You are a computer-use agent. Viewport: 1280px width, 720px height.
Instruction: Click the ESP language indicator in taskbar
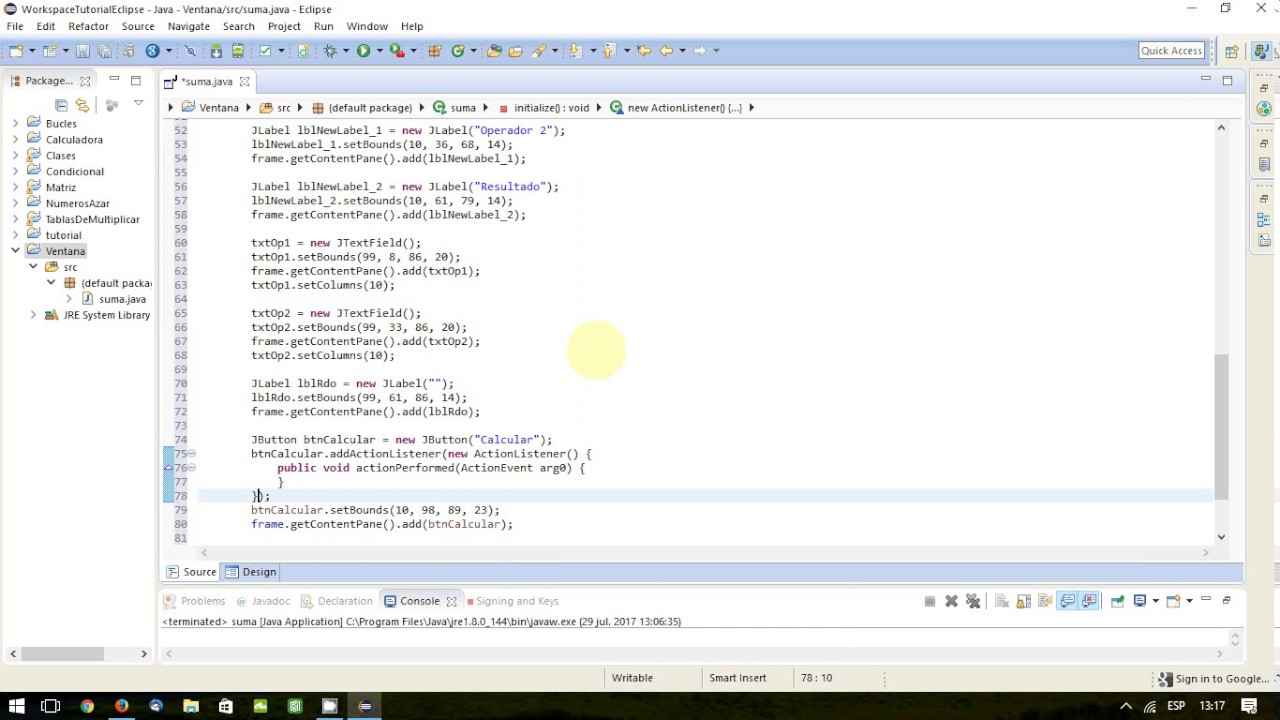coord(1178,706)
